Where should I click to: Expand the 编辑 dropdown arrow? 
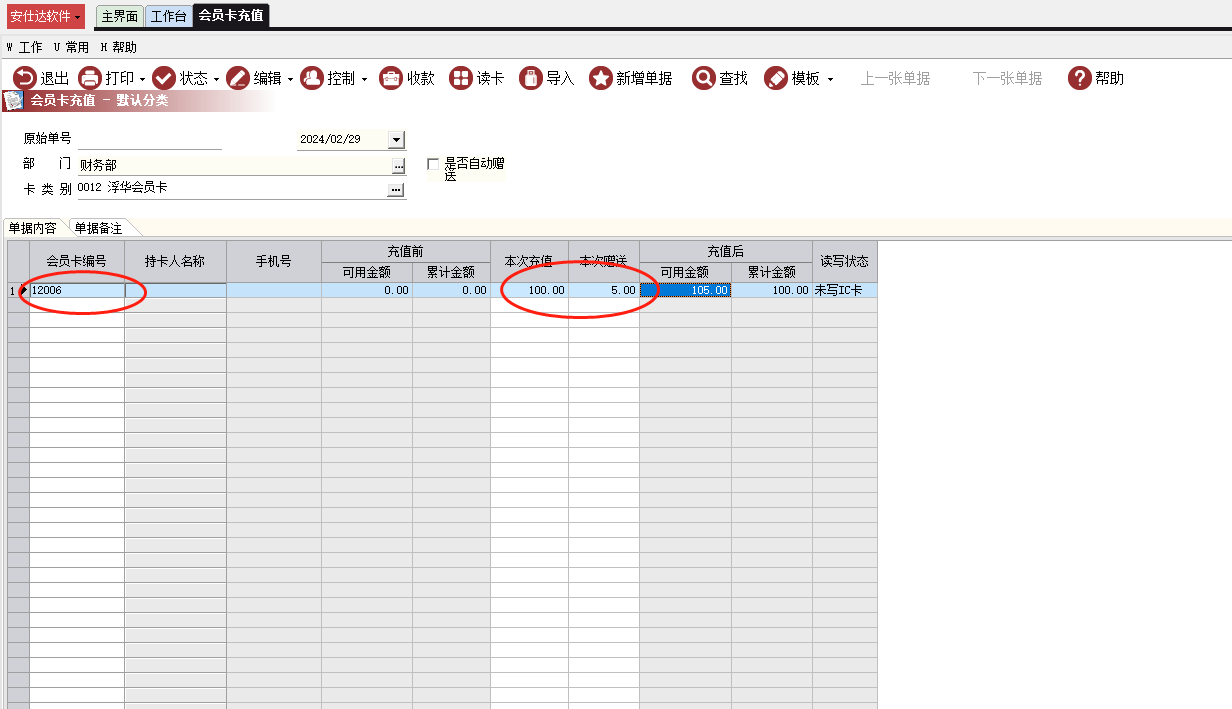tap(290, 79)
